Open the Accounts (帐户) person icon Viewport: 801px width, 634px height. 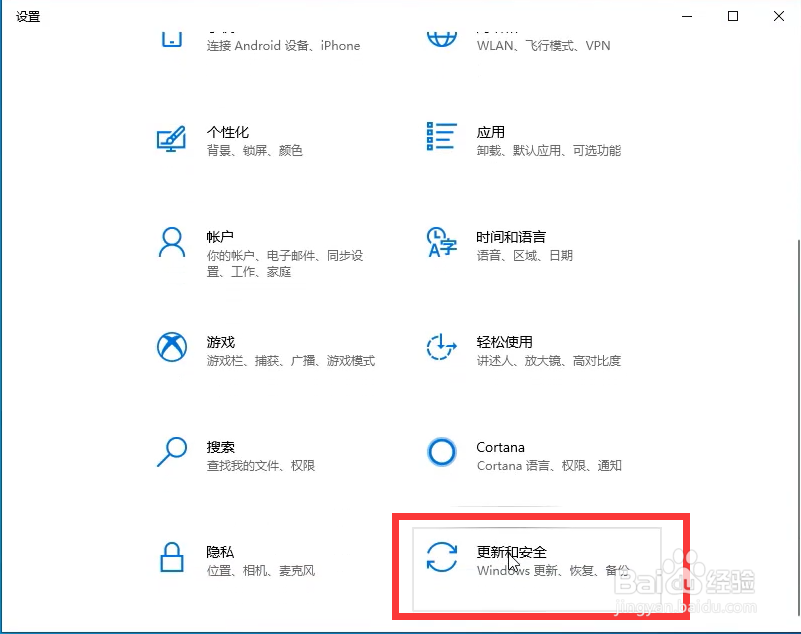coord(172,243)
